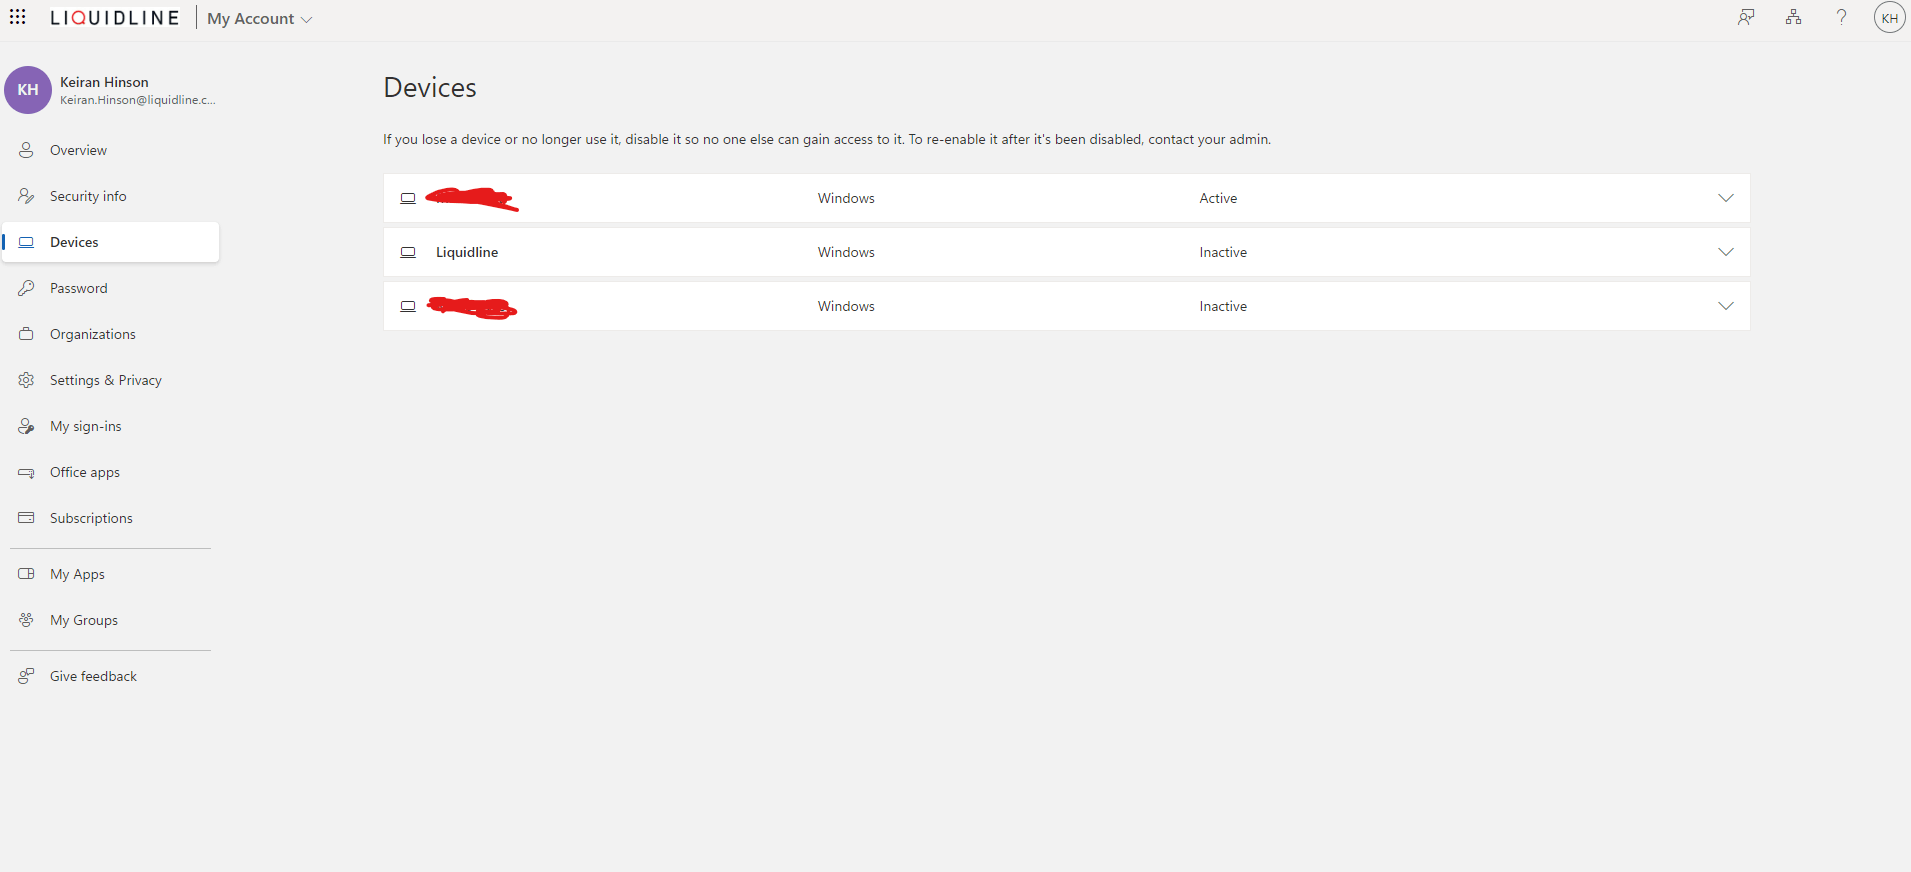The image size is (1911, 872).
Task: Go to Subscriptions
Action: pos(110,518)
